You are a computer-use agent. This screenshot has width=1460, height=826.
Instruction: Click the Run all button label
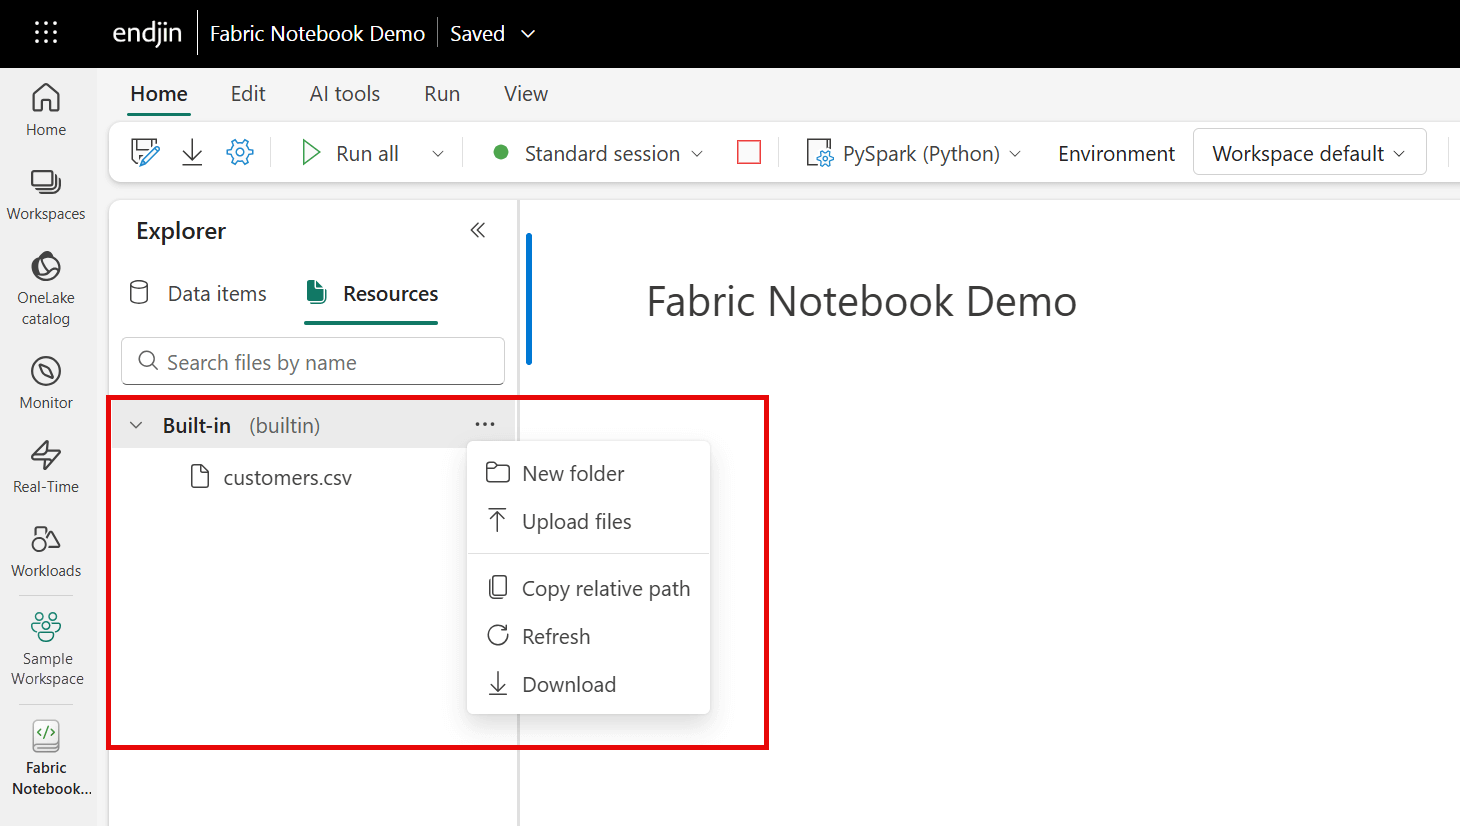tap(367, 153)
